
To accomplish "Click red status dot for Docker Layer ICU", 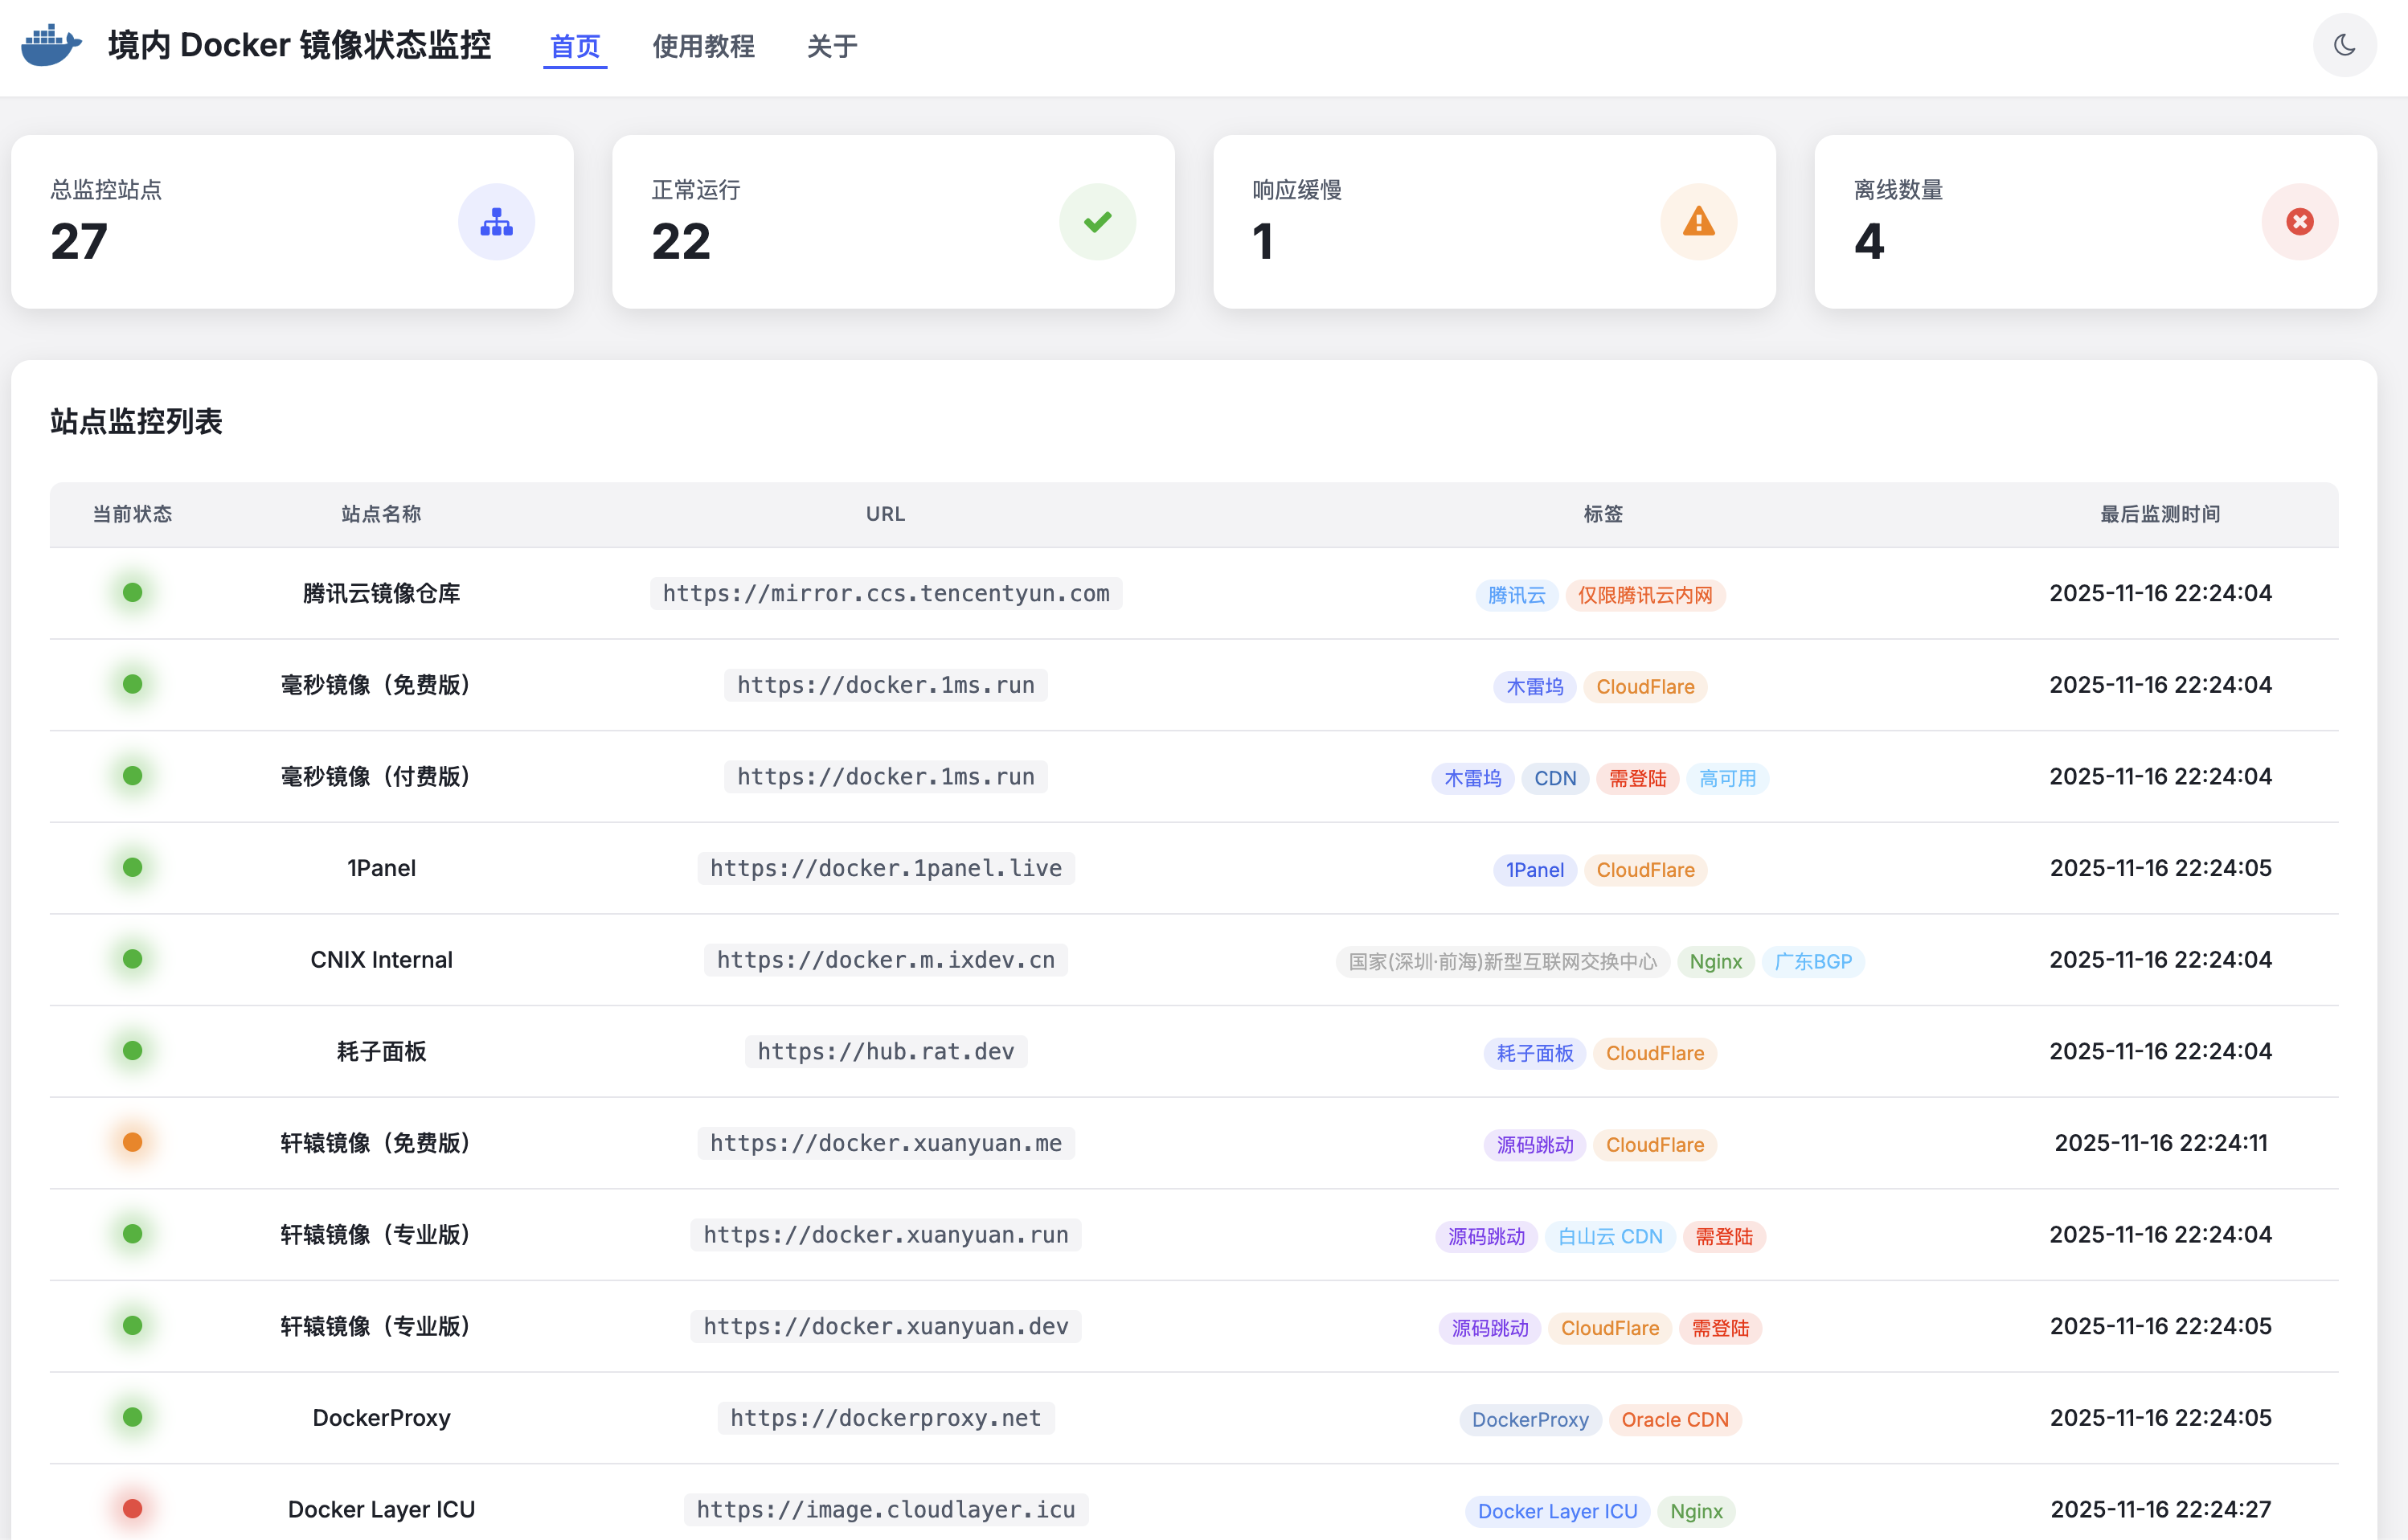I will click(132, 1508).
